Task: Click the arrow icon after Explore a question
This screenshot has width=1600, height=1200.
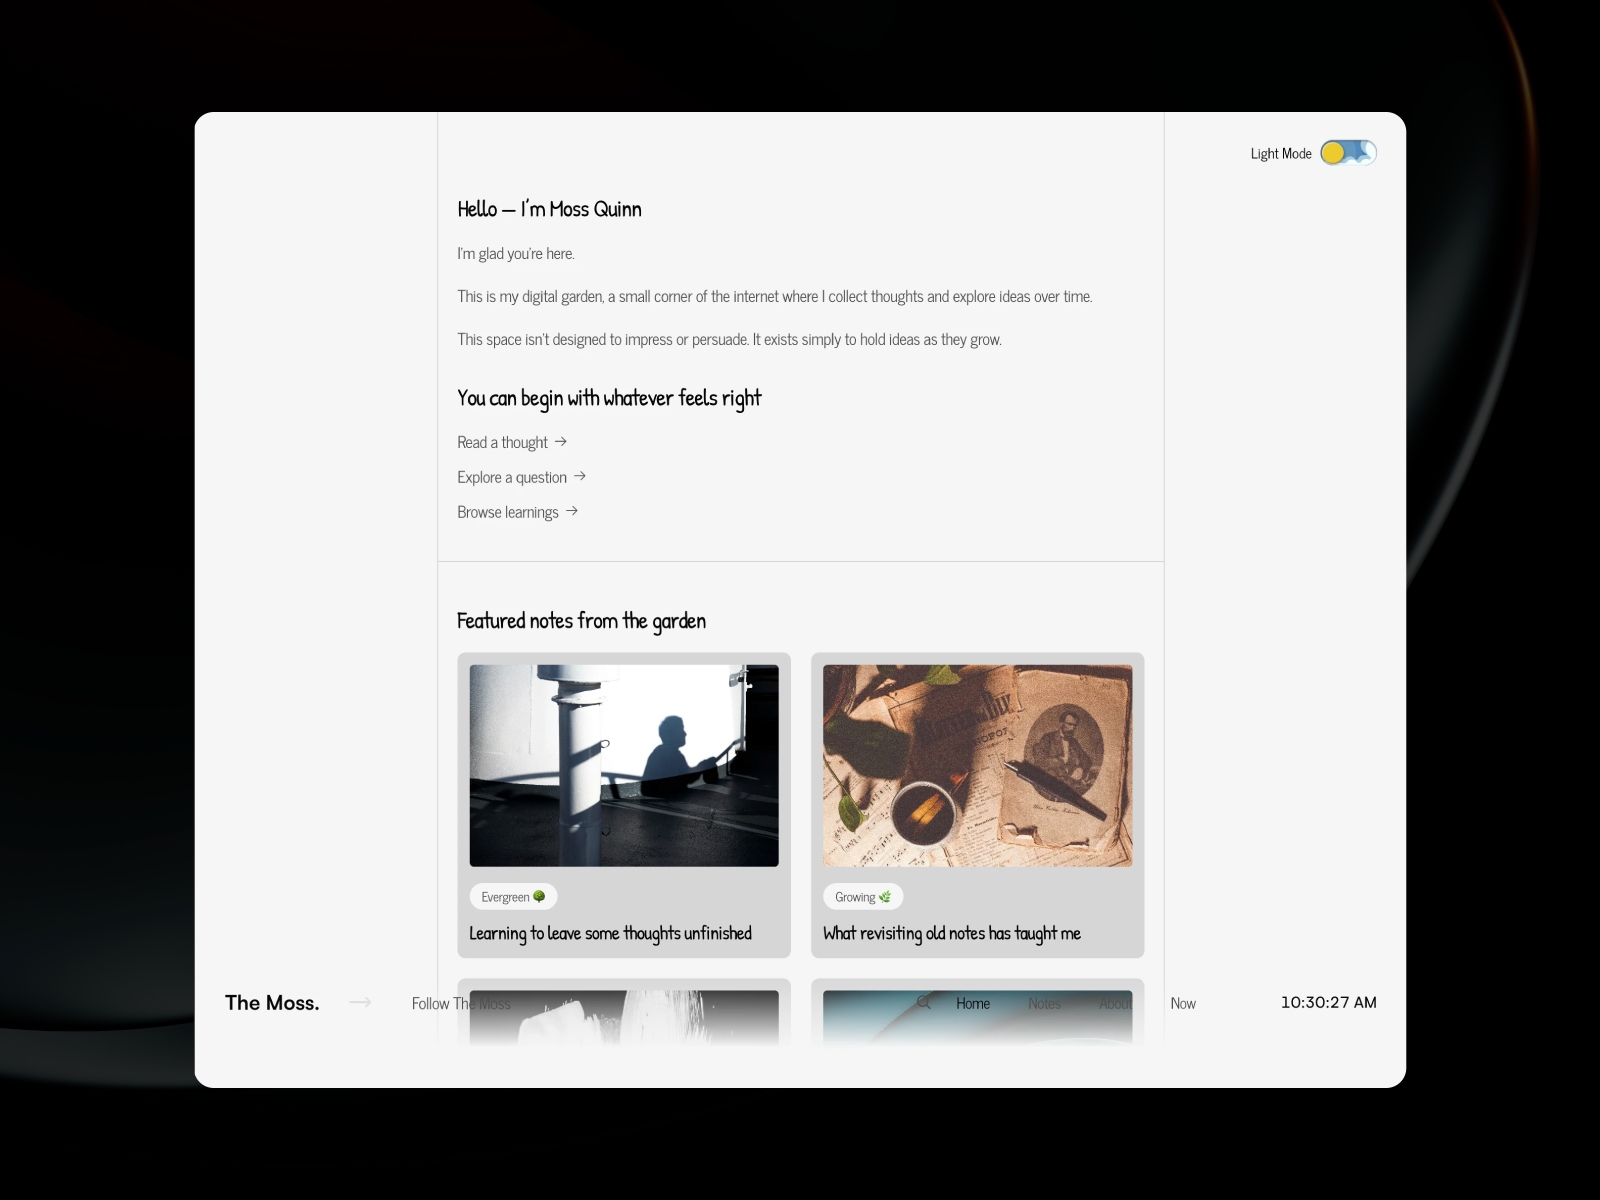Action: pos(580,476)
